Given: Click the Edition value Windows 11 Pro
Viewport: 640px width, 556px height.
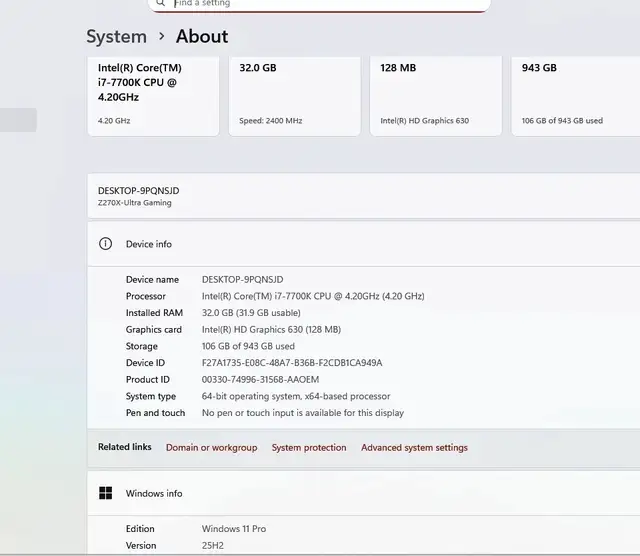Looking at the screenshot, I should [x=234, y=529].
